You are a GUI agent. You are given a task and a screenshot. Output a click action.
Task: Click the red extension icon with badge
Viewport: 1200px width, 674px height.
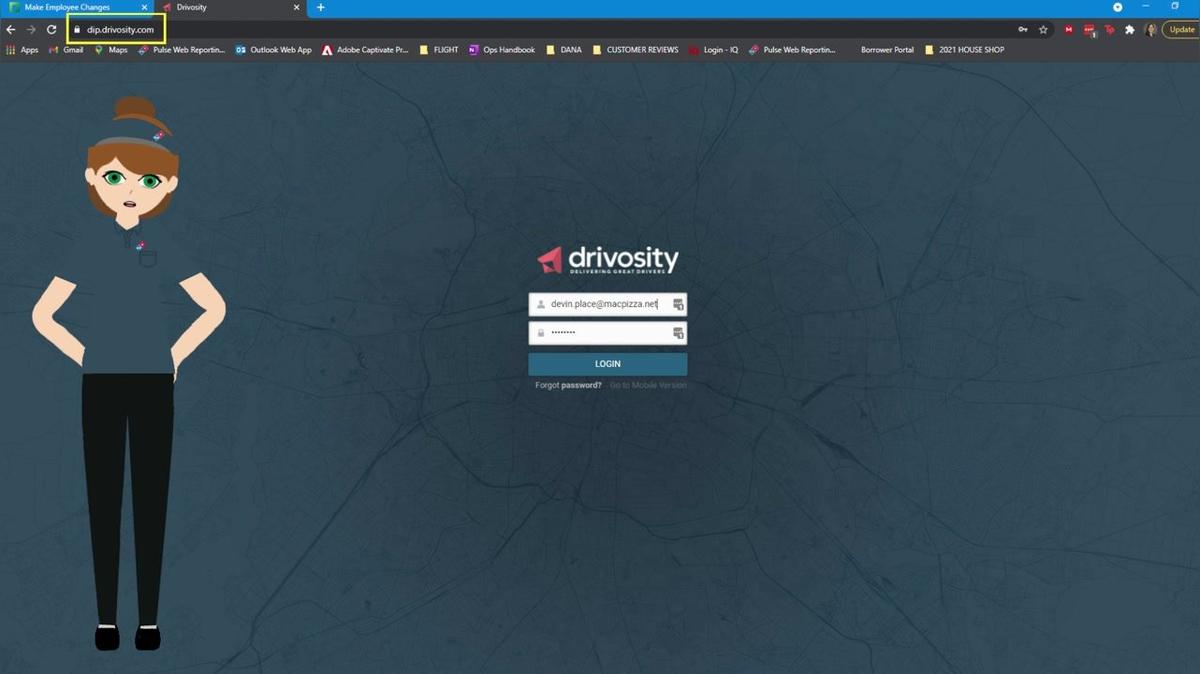point(1090,30)
